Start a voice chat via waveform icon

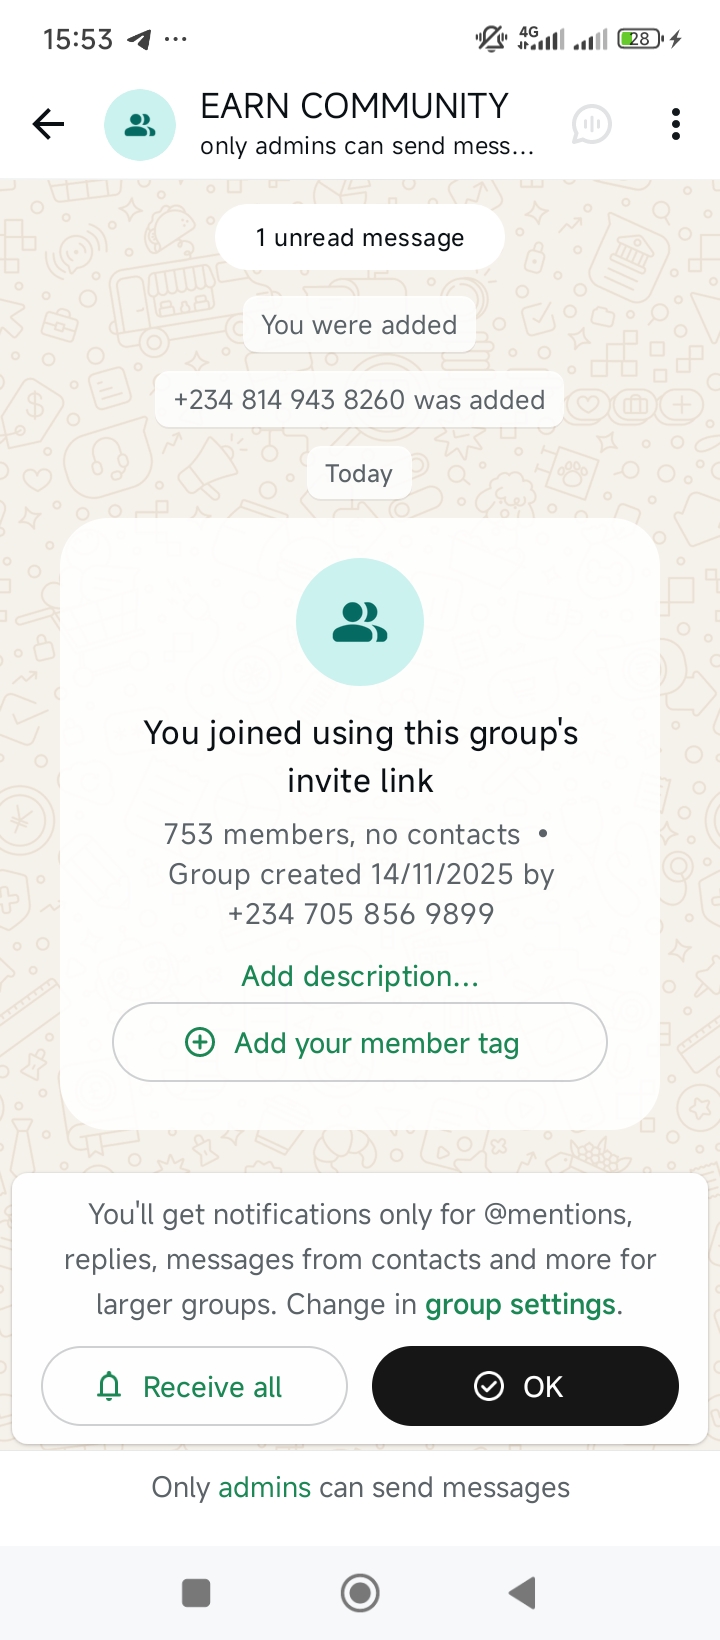click(x=592, y=125)
